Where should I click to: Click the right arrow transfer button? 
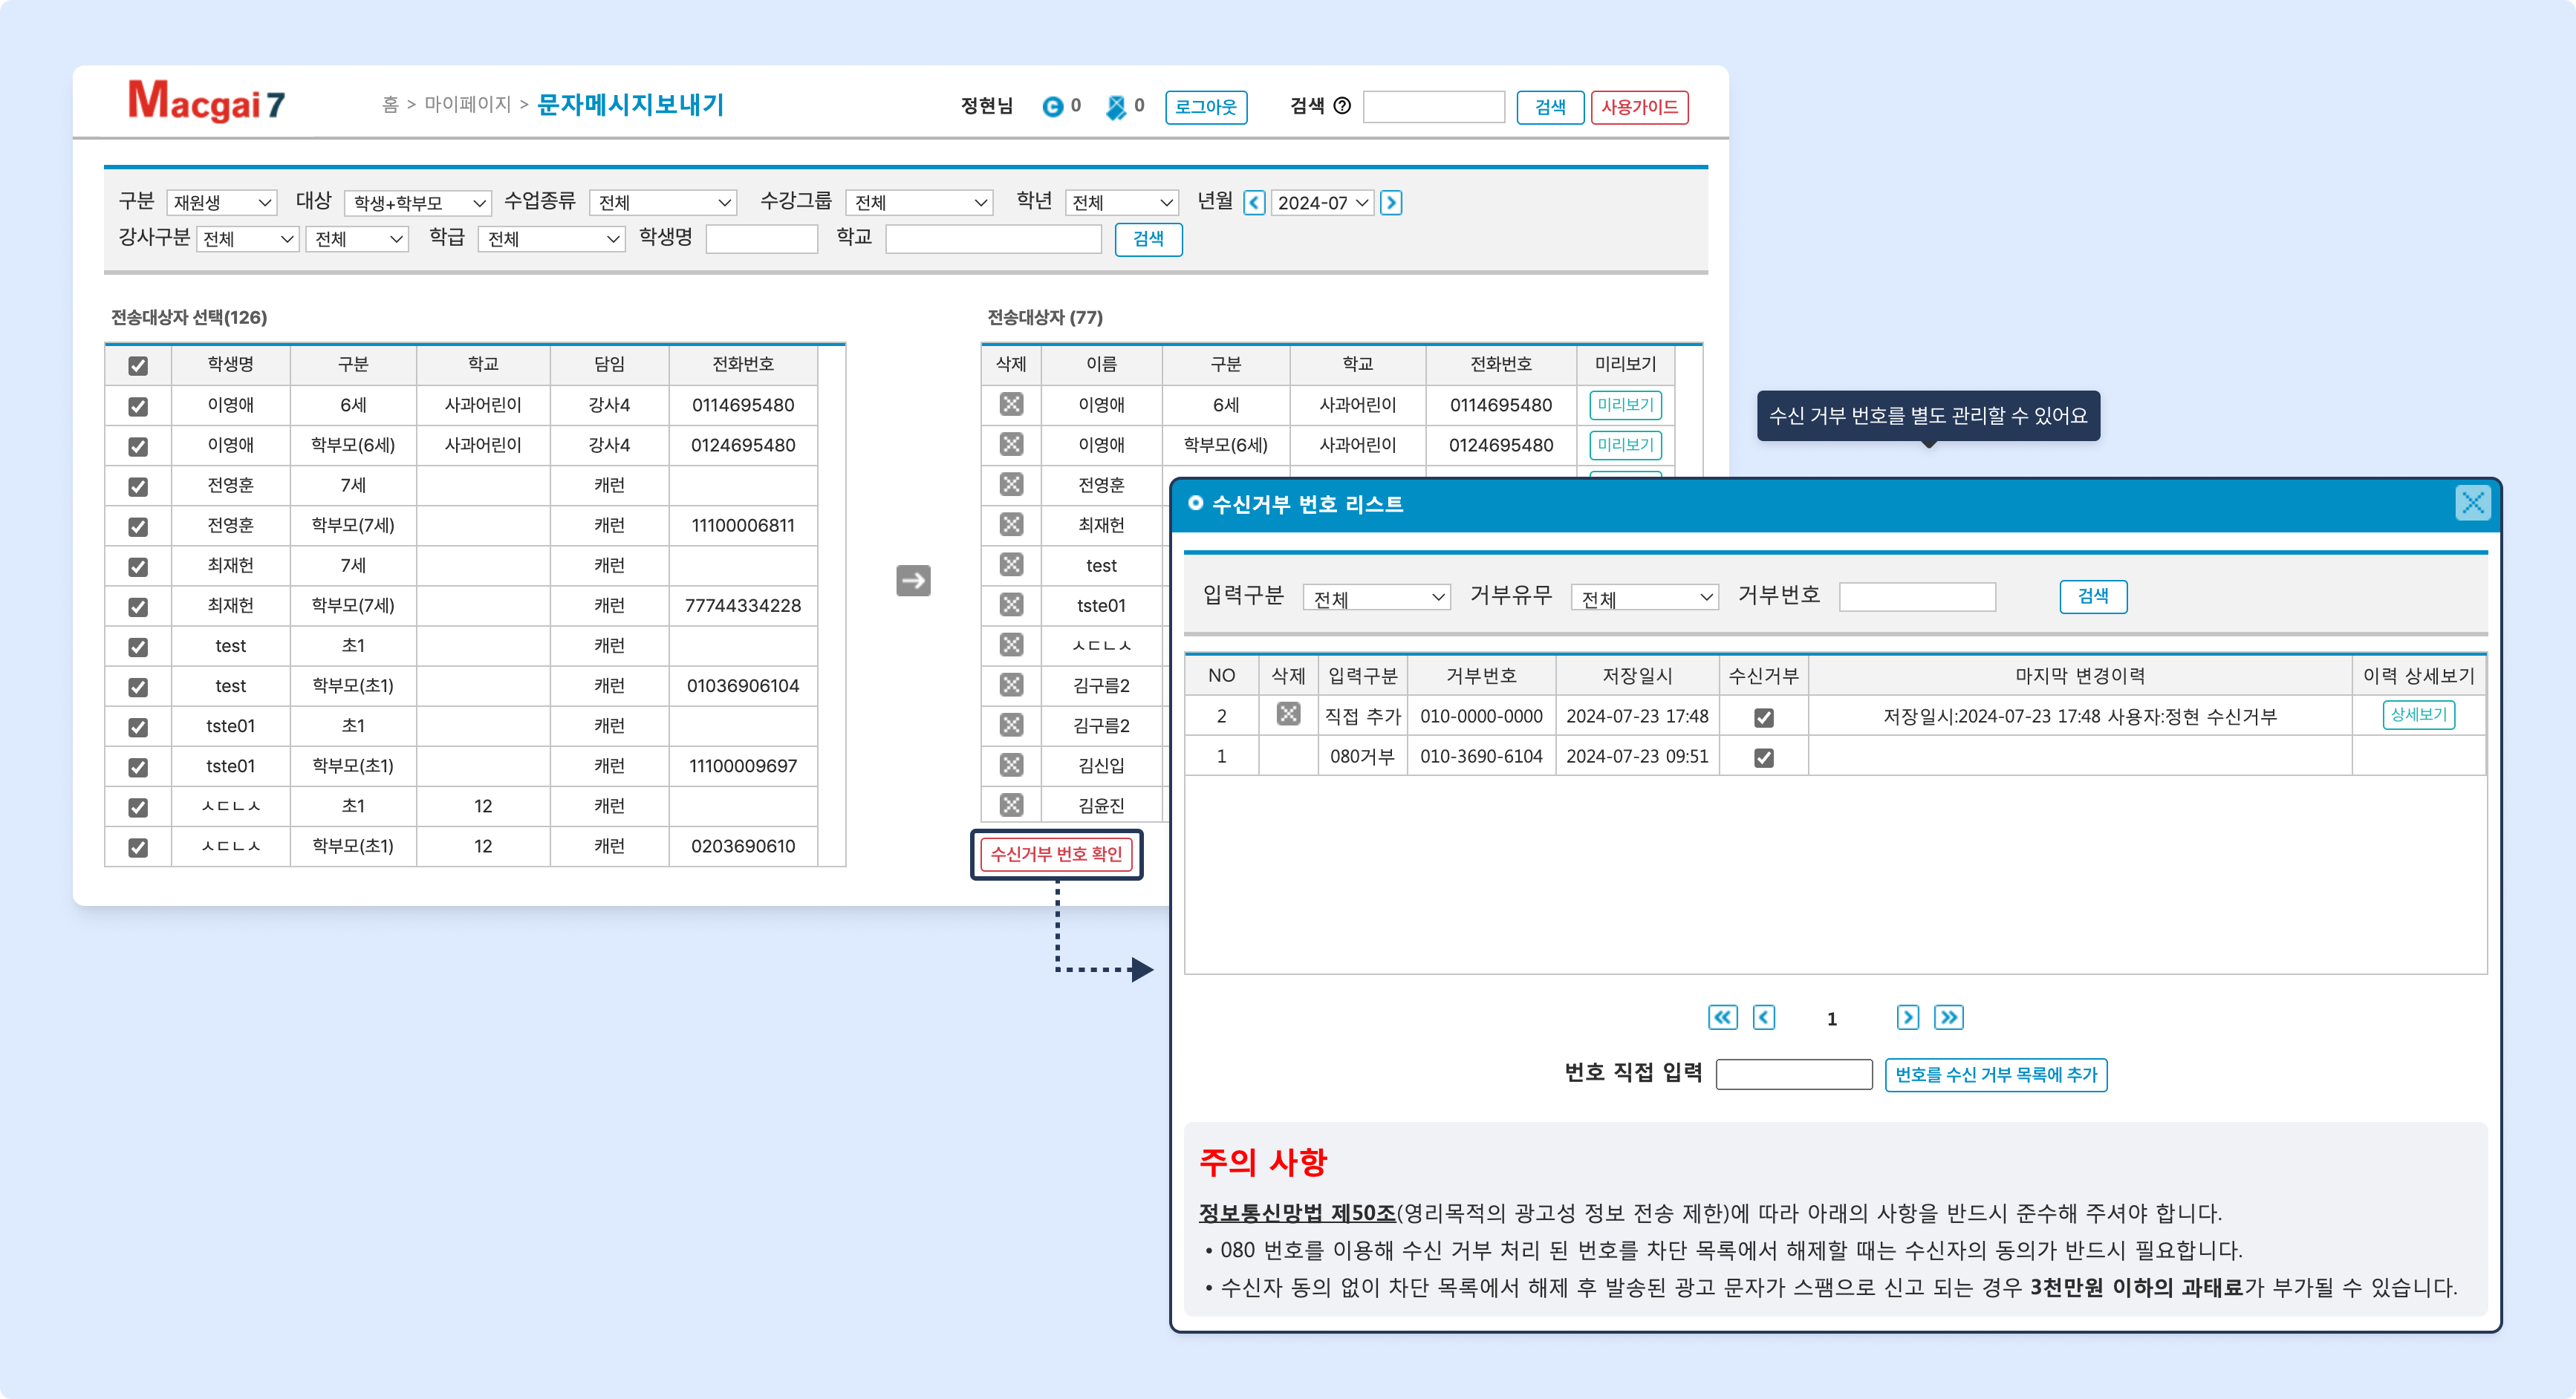[913, 581]
